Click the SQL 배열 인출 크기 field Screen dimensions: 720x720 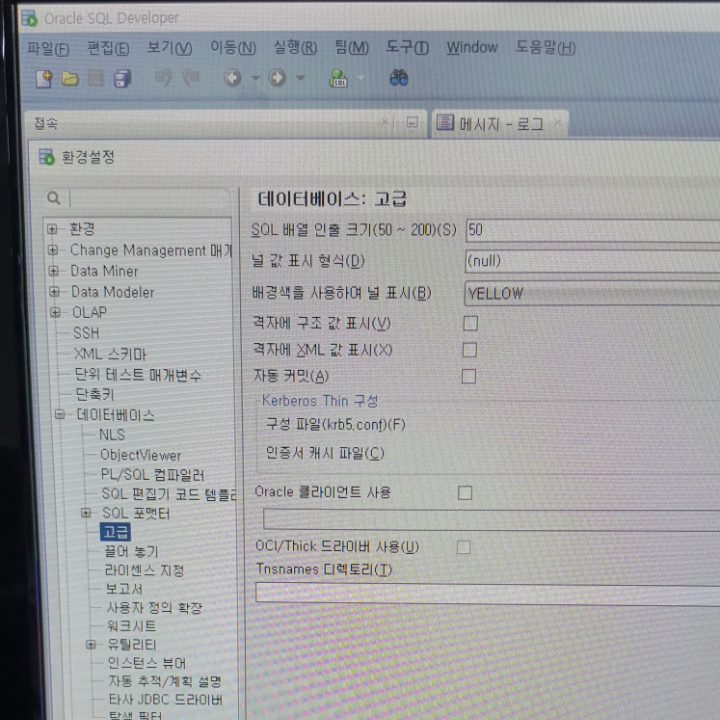593,230
